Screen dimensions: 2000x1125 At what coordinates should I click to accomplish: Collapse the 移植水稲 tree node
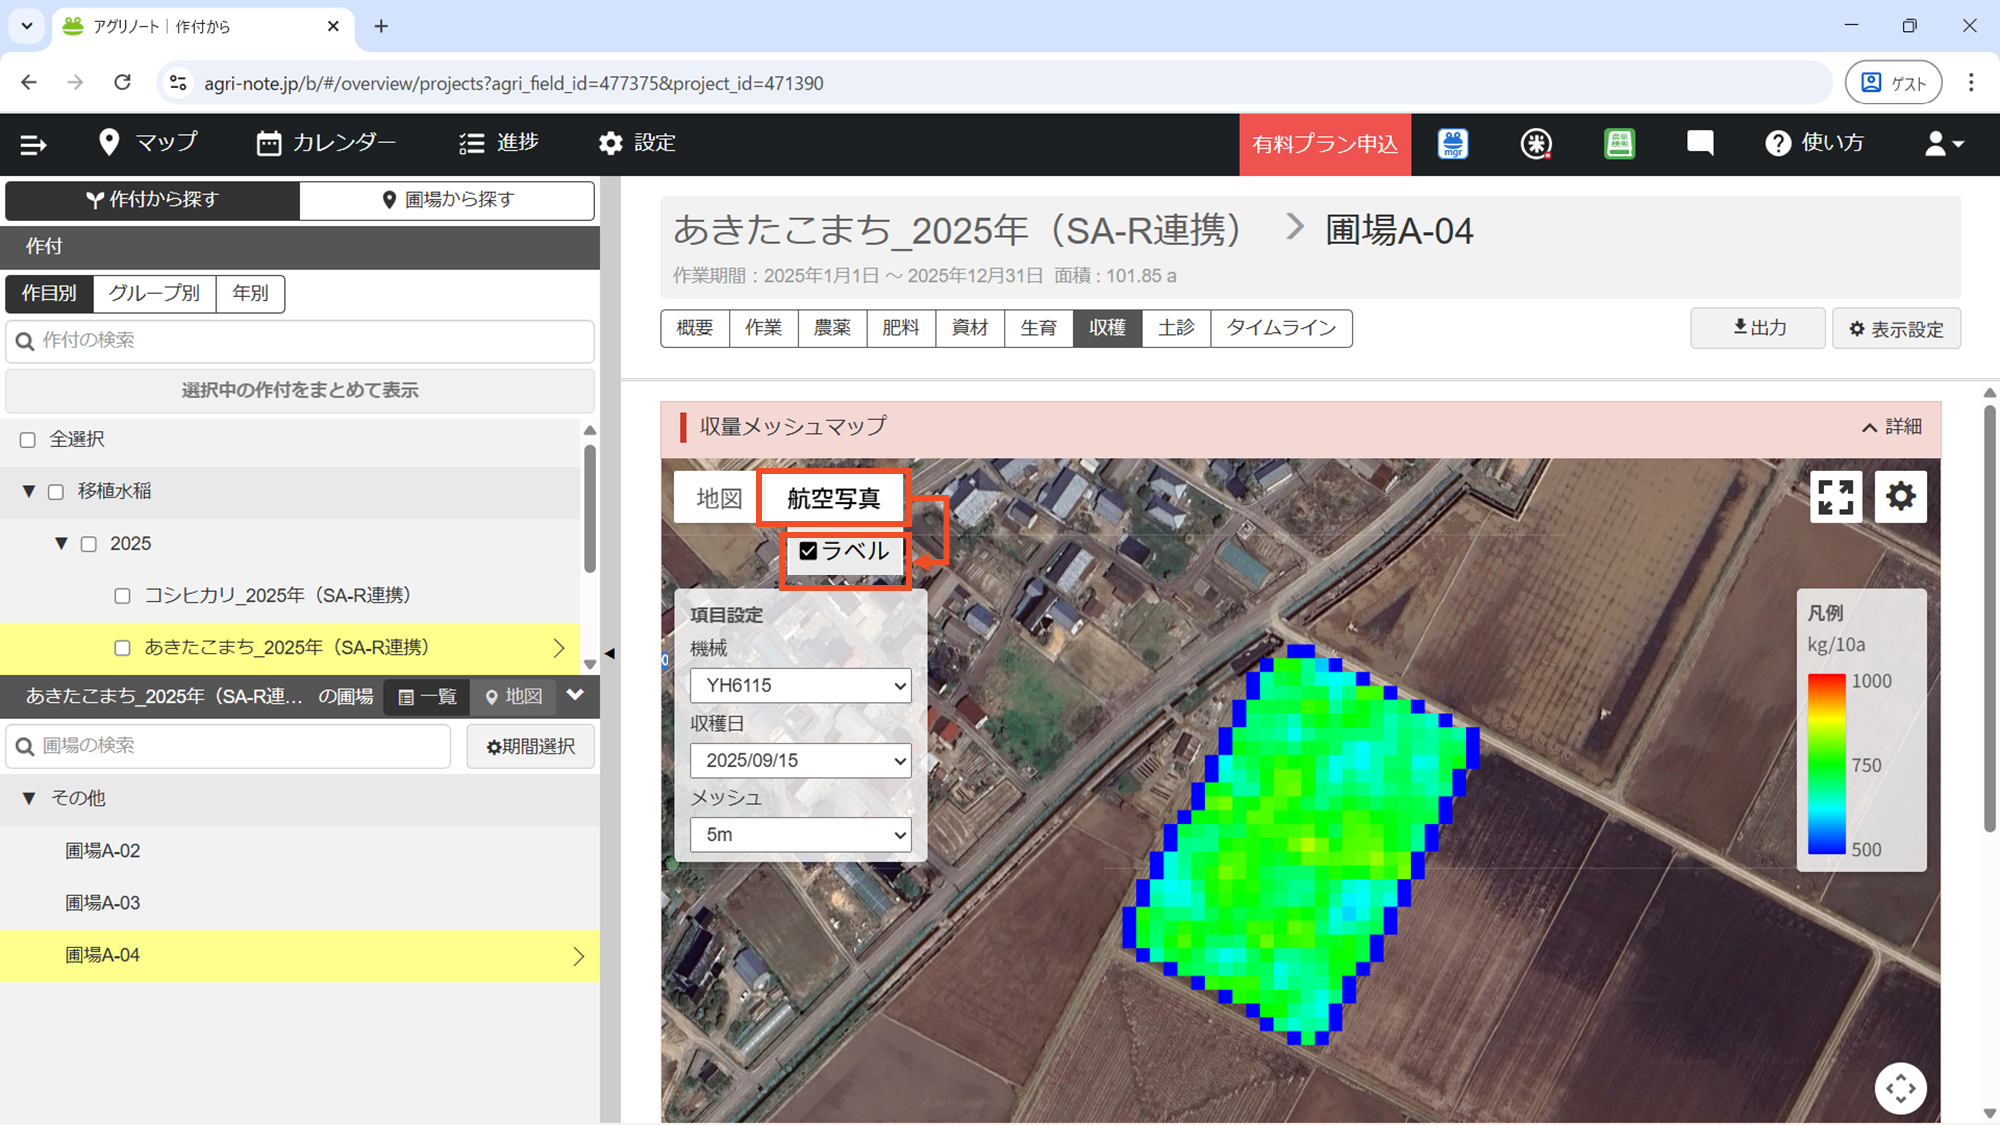(29, 491)
